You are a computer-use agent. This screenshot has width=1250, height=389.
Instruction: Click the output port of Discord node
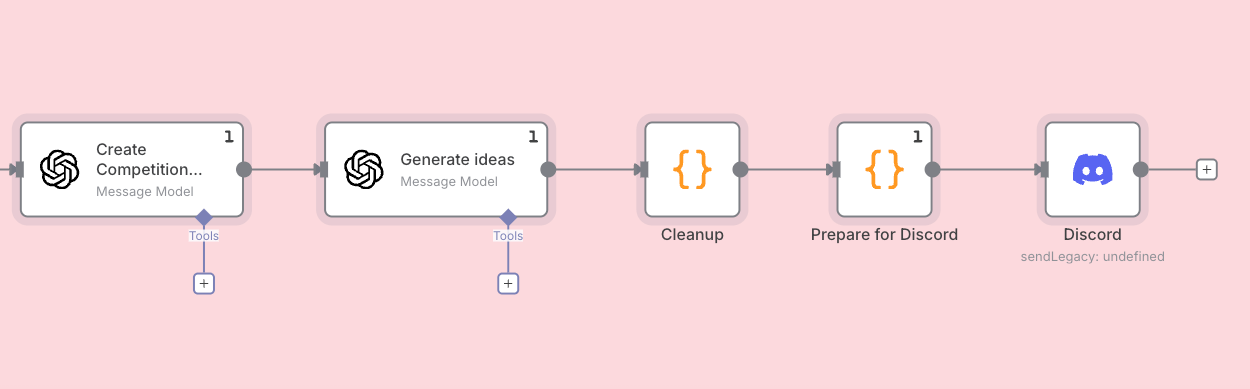click(x=1141, y=169)
